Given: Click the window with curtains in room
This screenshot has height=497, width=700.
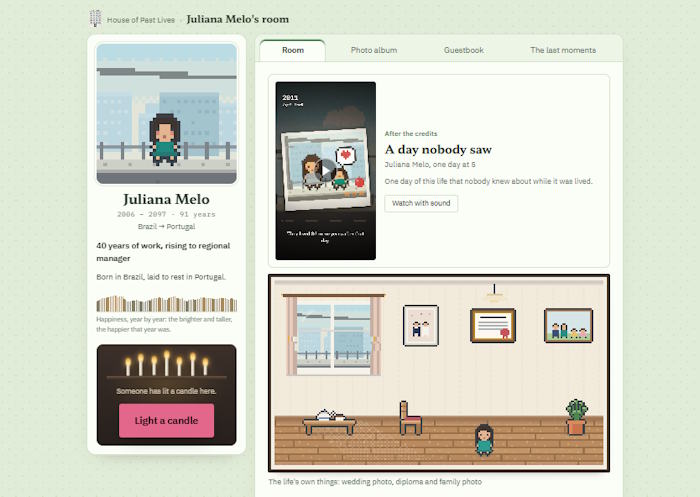Looking at the screenshot, I should (333, 334).
